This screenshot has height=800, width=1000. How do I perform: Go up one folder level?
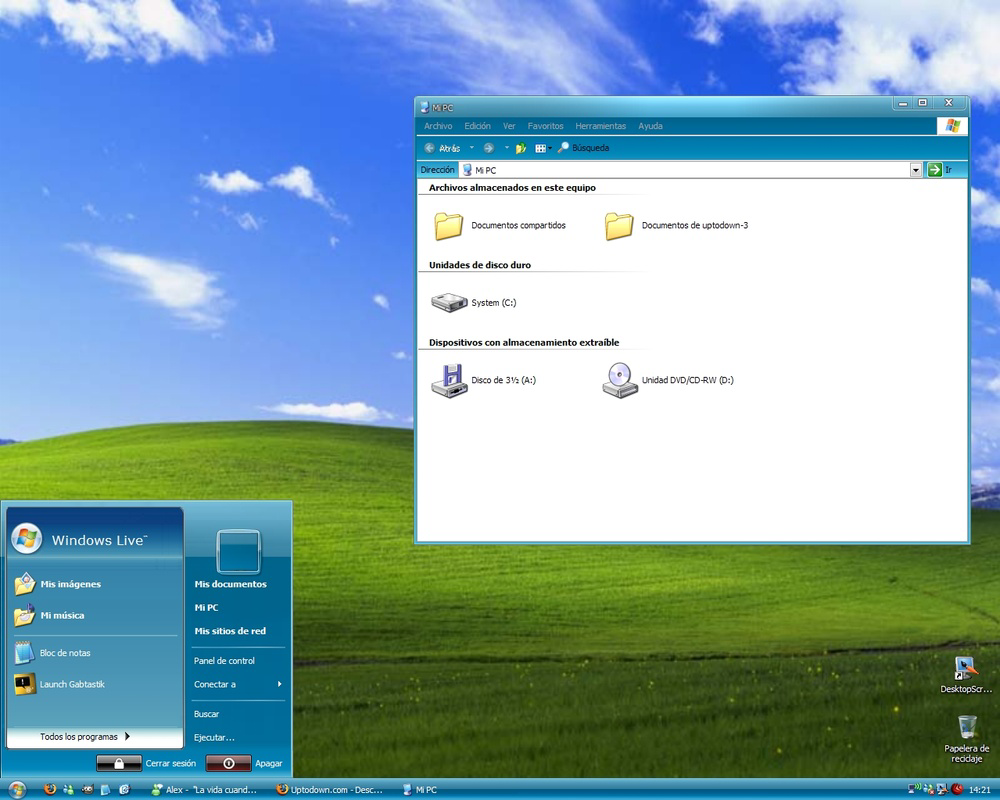coord(521,148)
